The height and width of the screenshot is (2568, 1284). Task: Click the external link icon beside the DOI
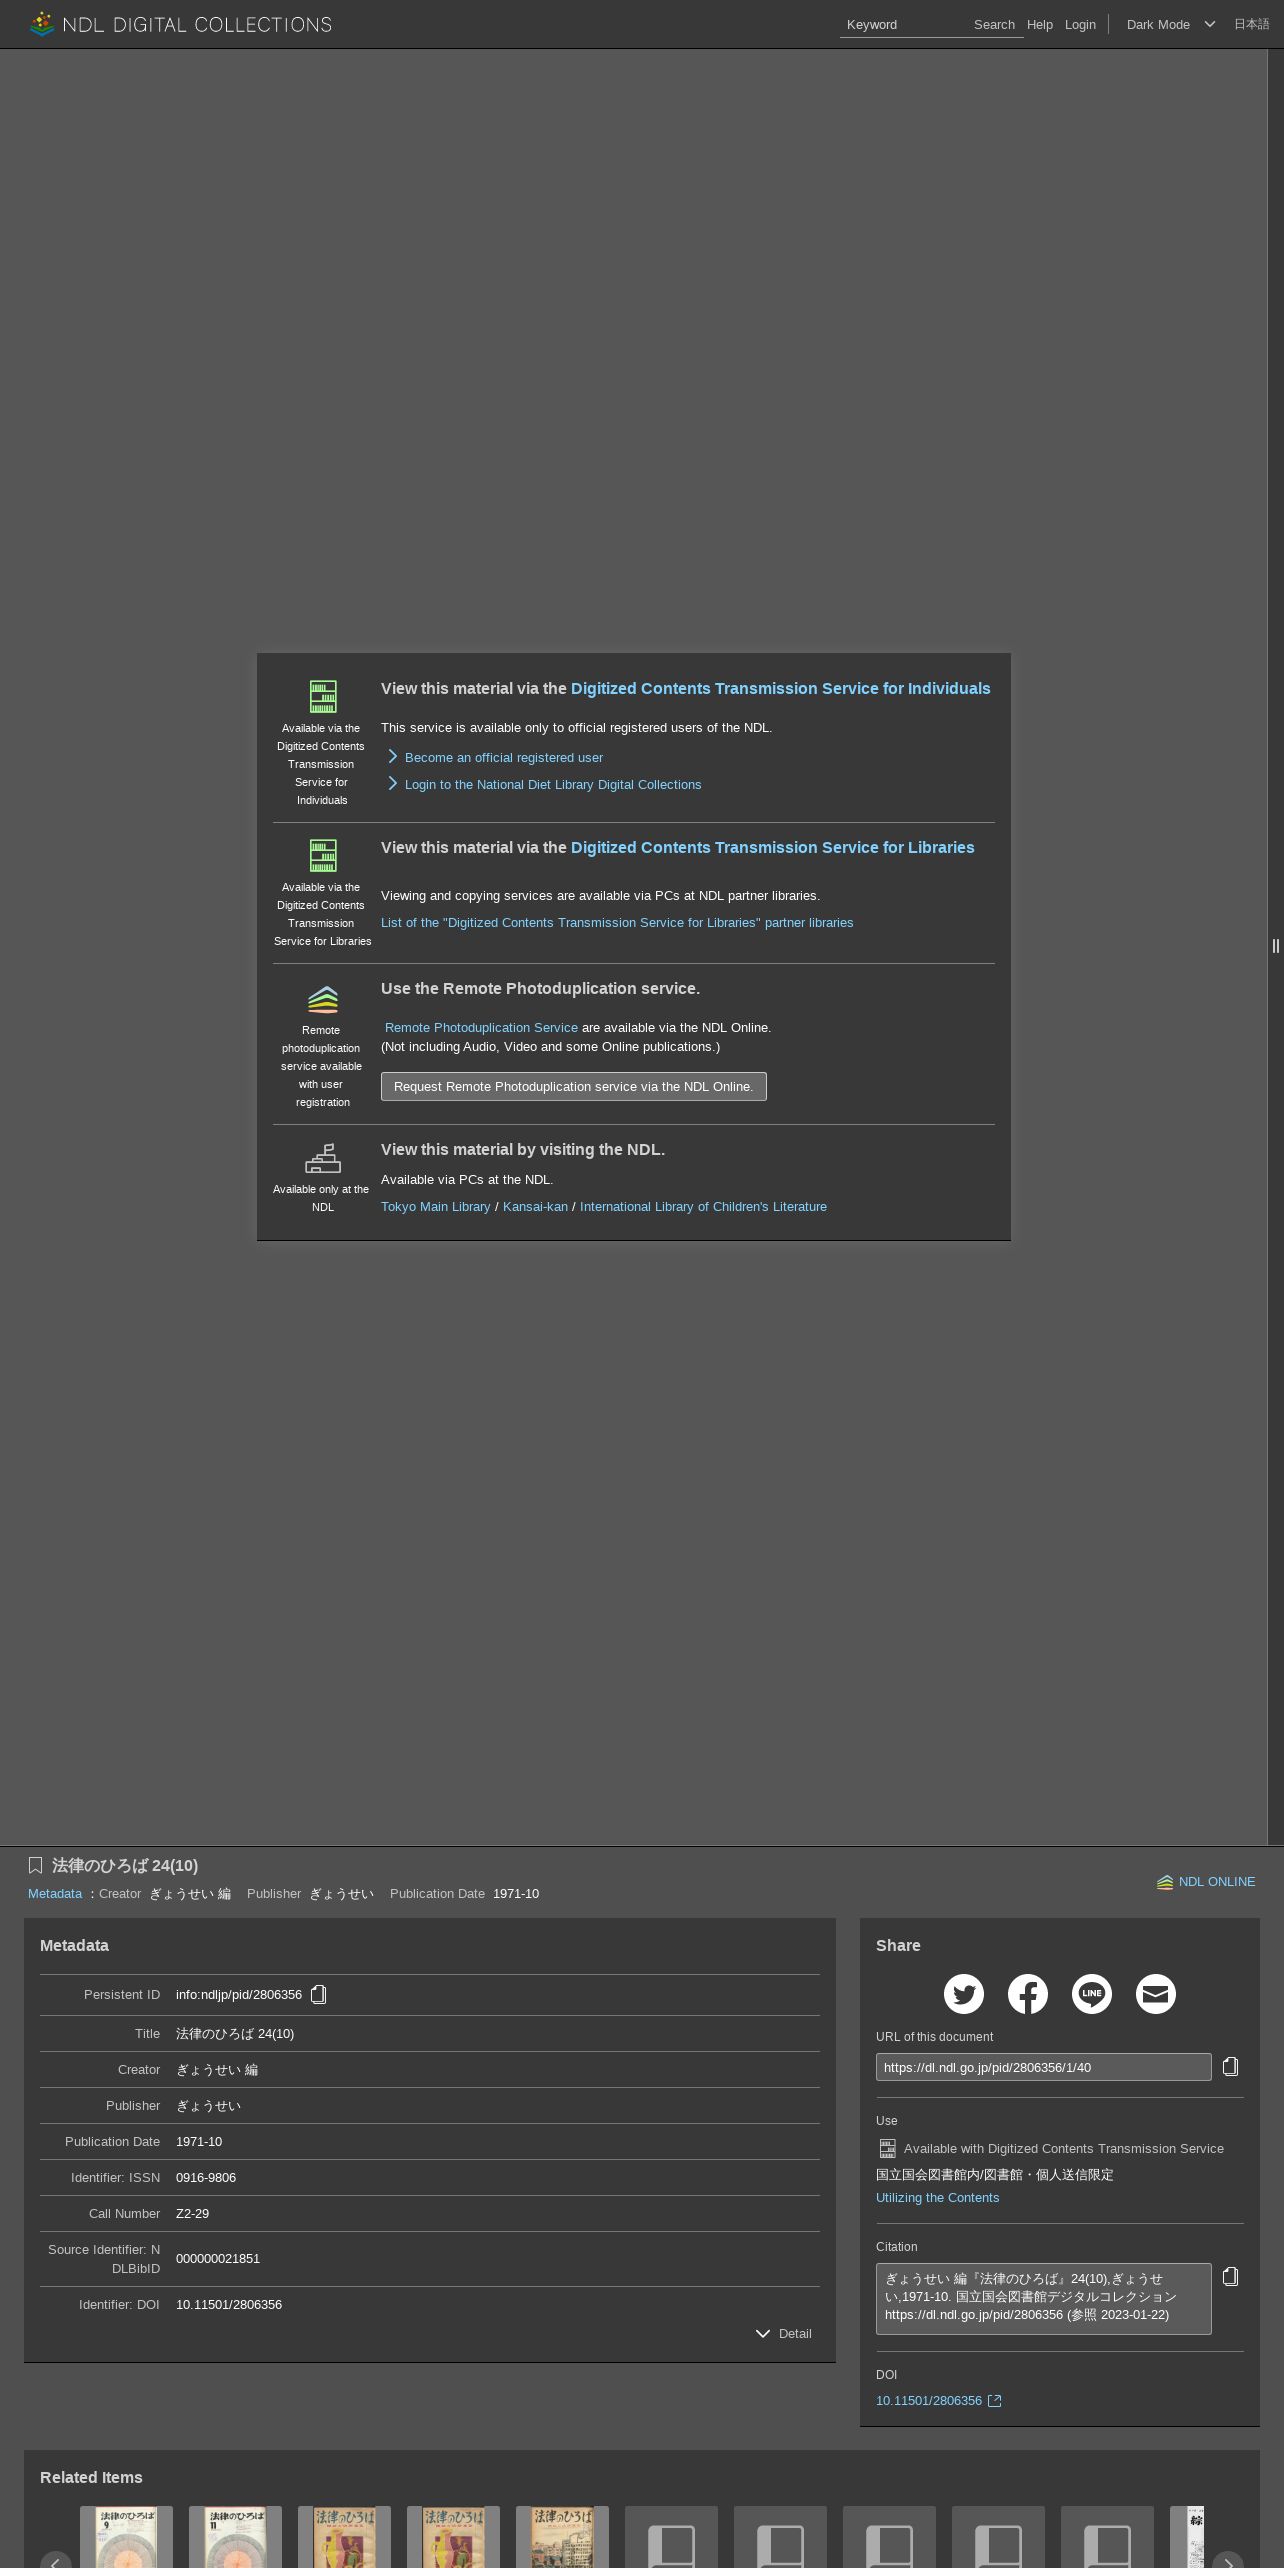pyautogui.click(x=995, y=2401)
